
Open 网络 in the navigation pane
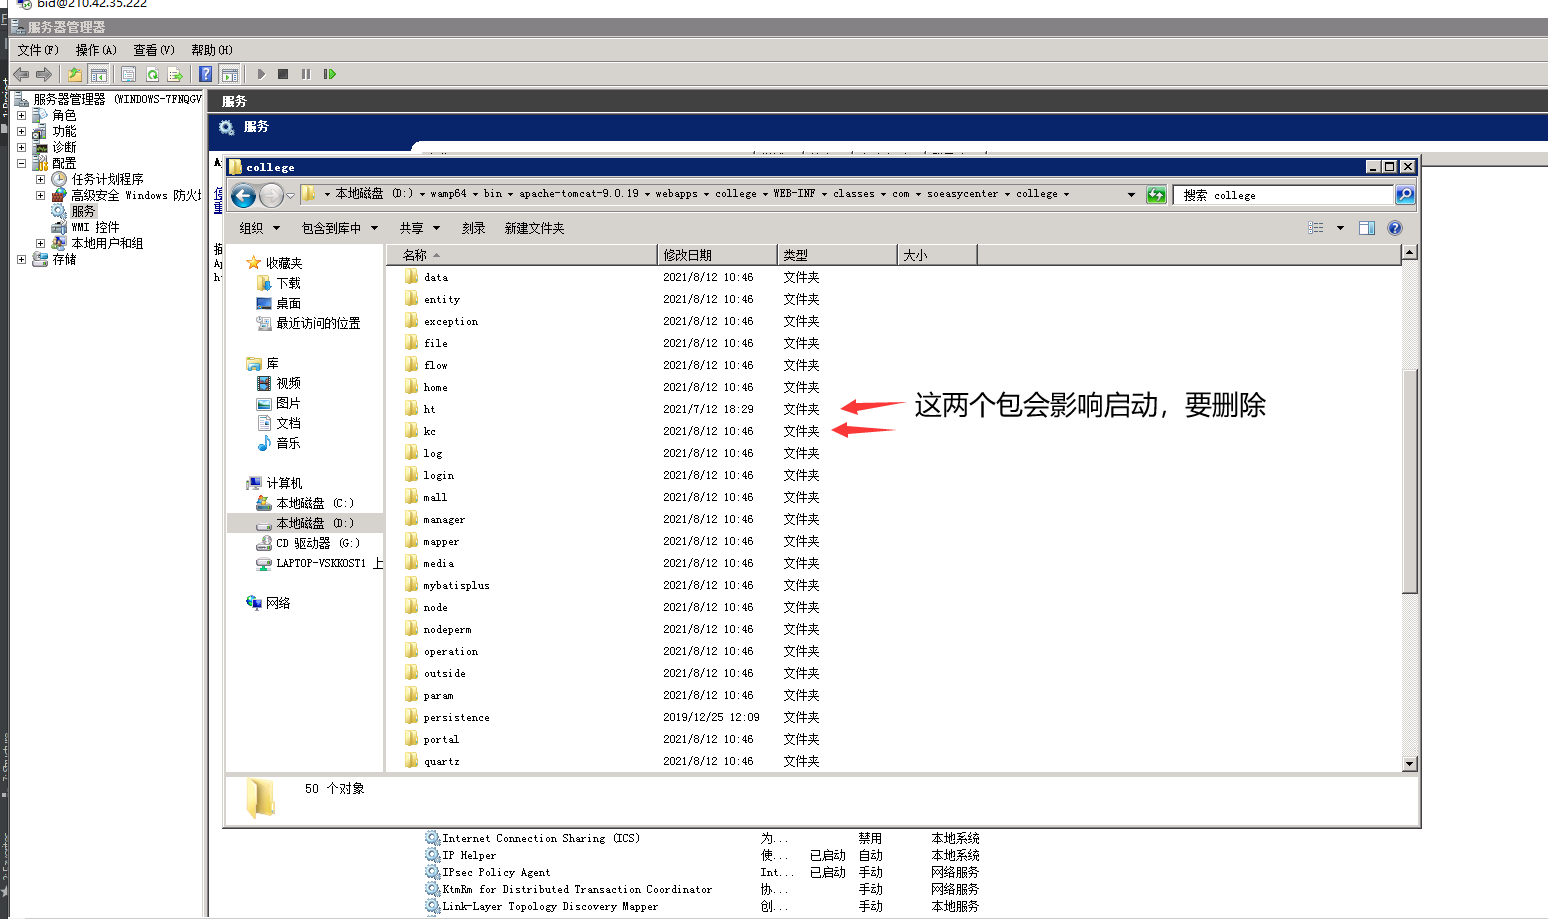point(278,603)
